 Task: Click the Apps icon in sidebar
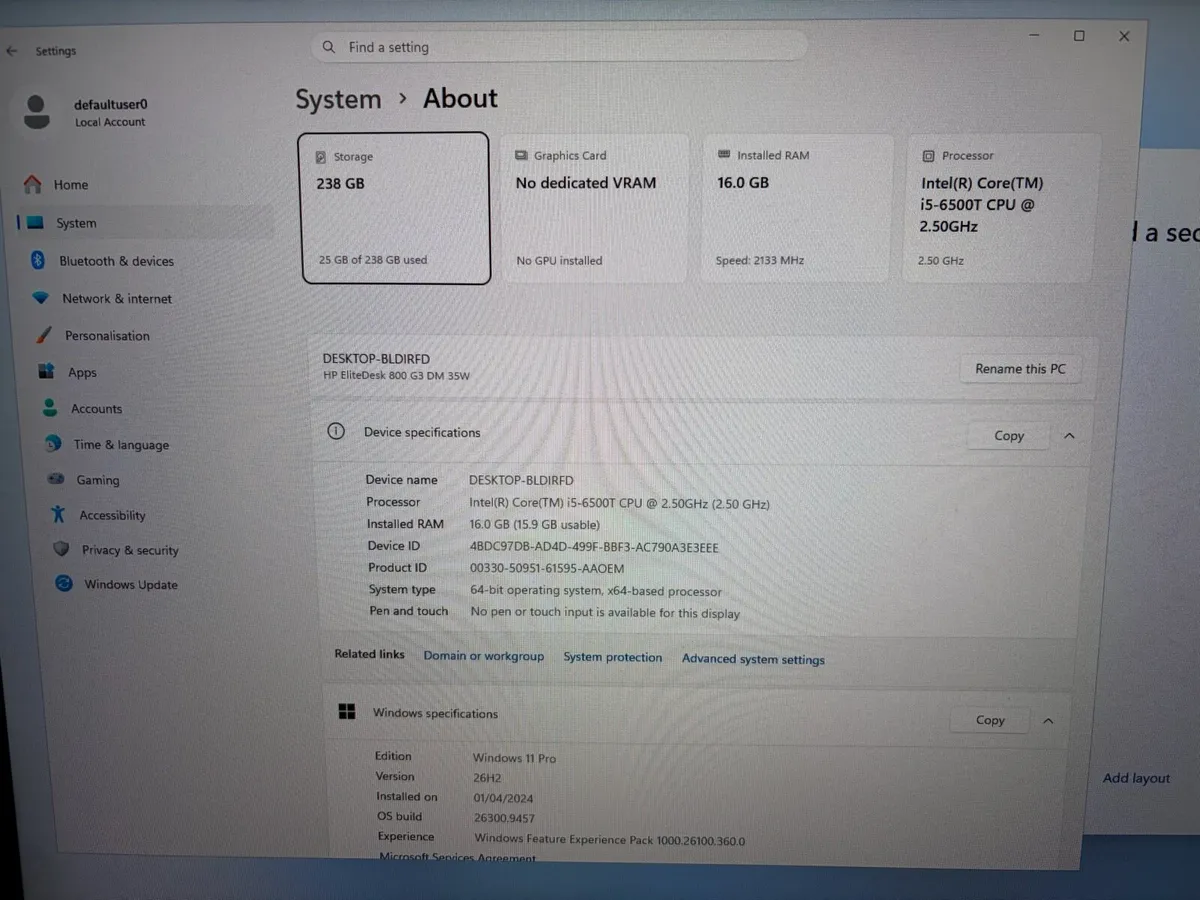click(46, 371)
